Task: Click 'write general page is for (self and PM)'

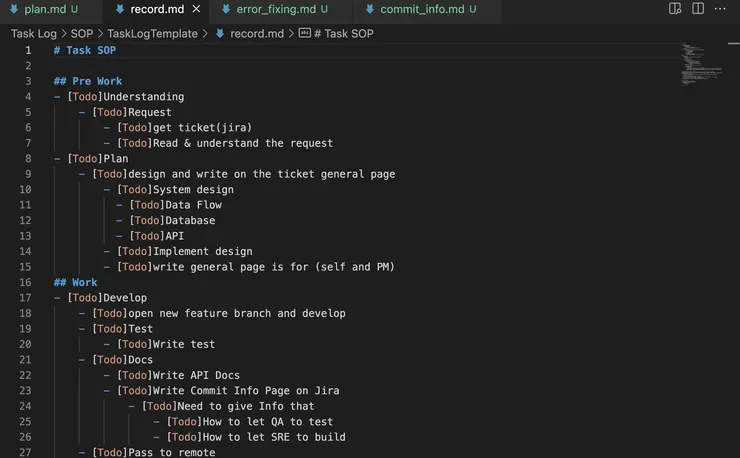Action: pos(274,267)
